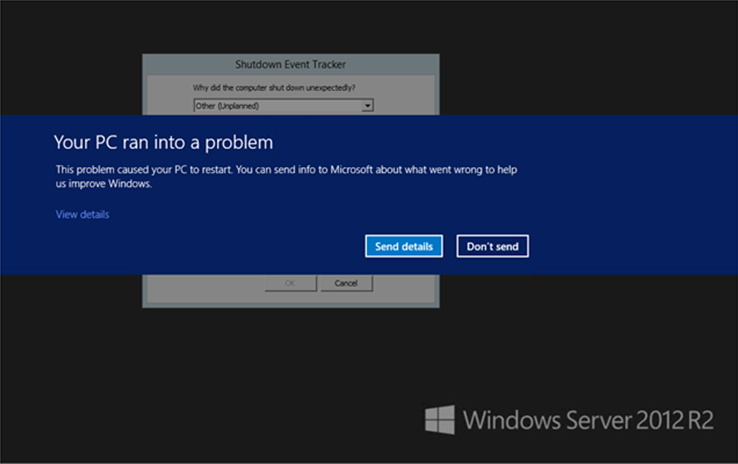
Task: Click the Shutdown Event Tracker title bar
Action: coord(291,62)
